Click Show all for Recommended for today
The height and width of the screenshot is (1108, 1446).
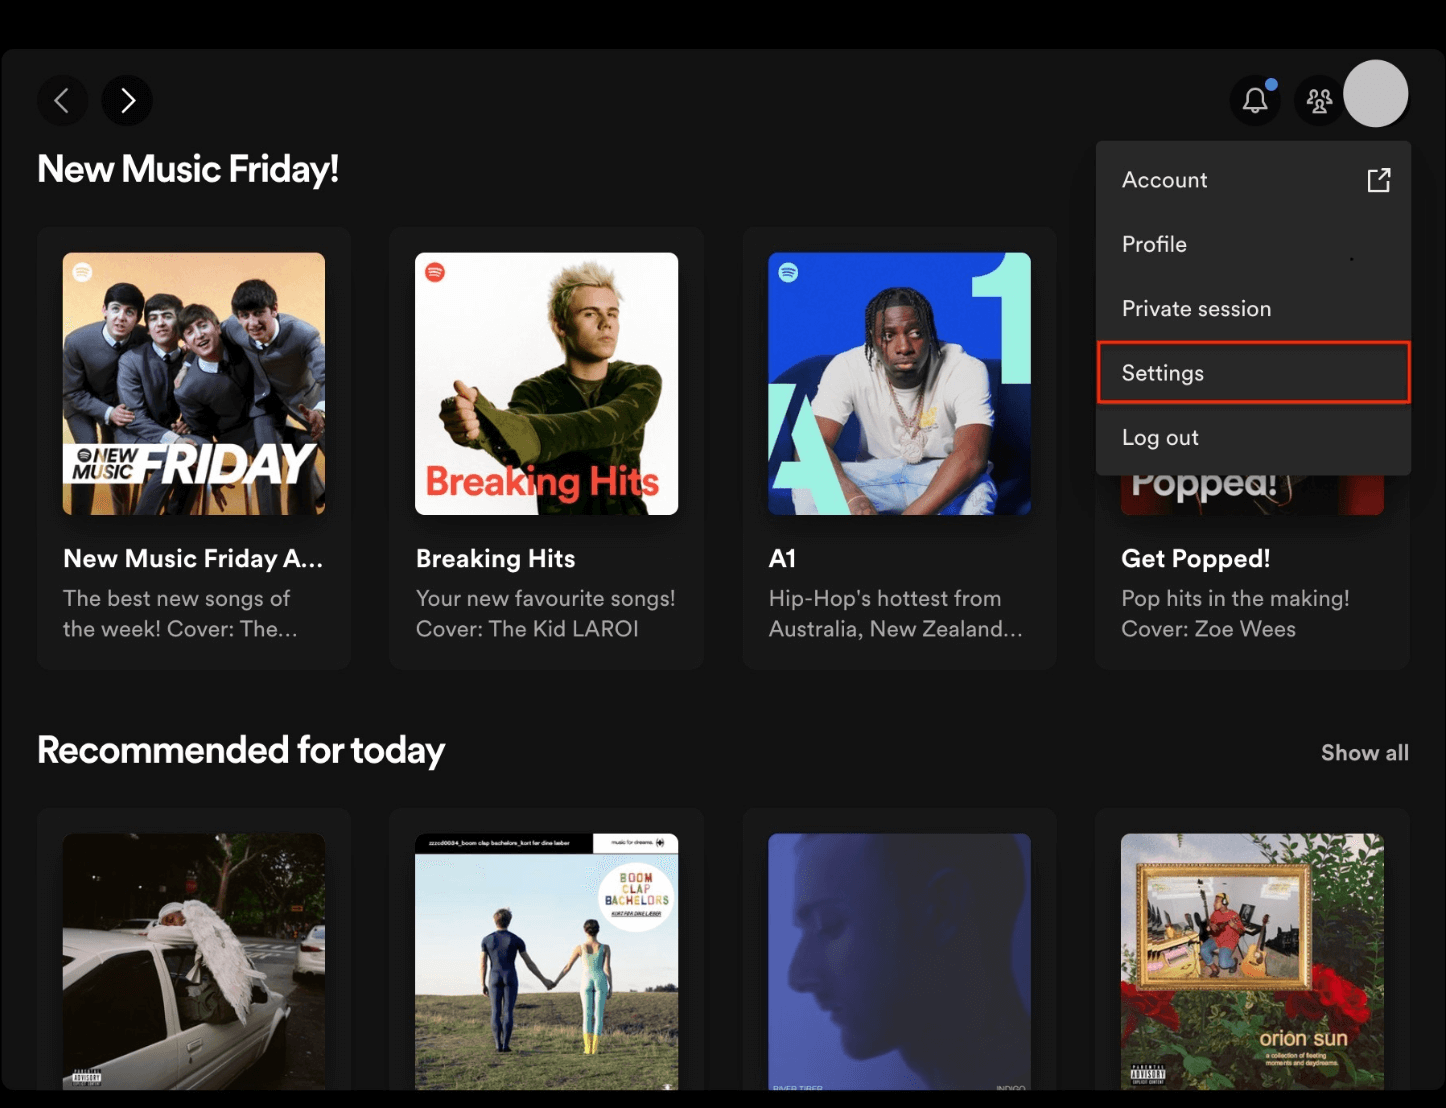click(x=1365, y=753)
